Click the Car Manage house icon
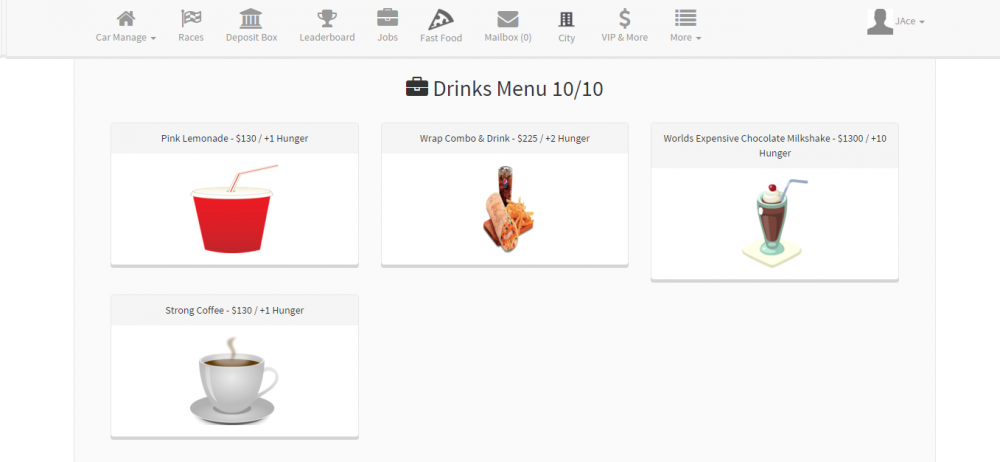The width and height of the screenshot is (1000, 462). coord(125,19)
